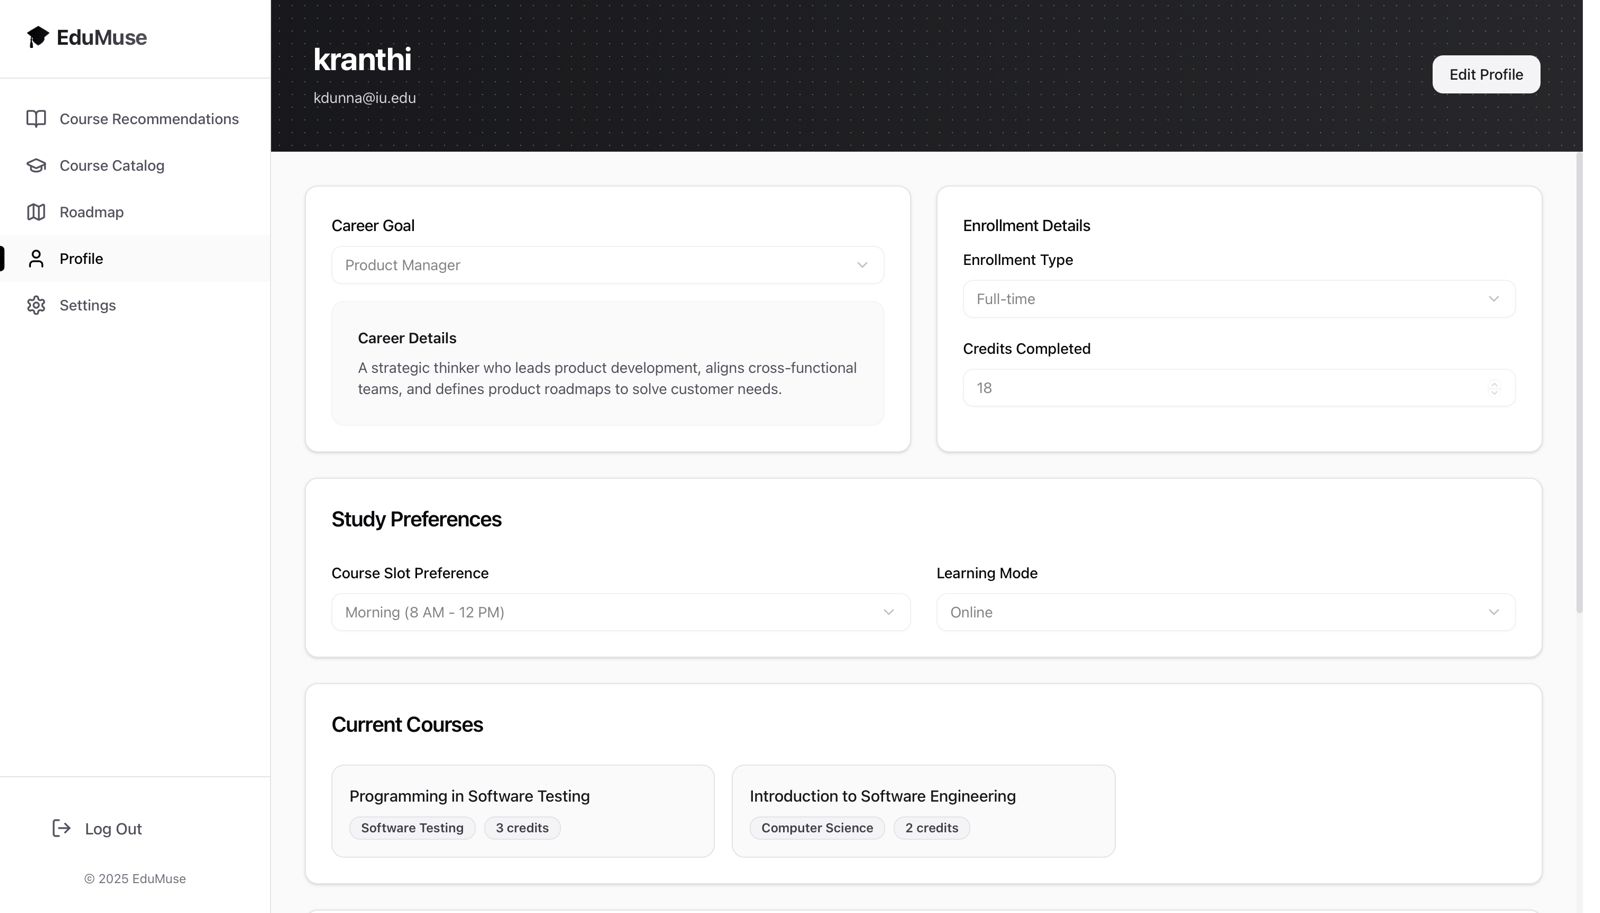Screen dimensions: 1600x913
Task: Click the Course Recommendations book icon
Action: pos(36,119)
